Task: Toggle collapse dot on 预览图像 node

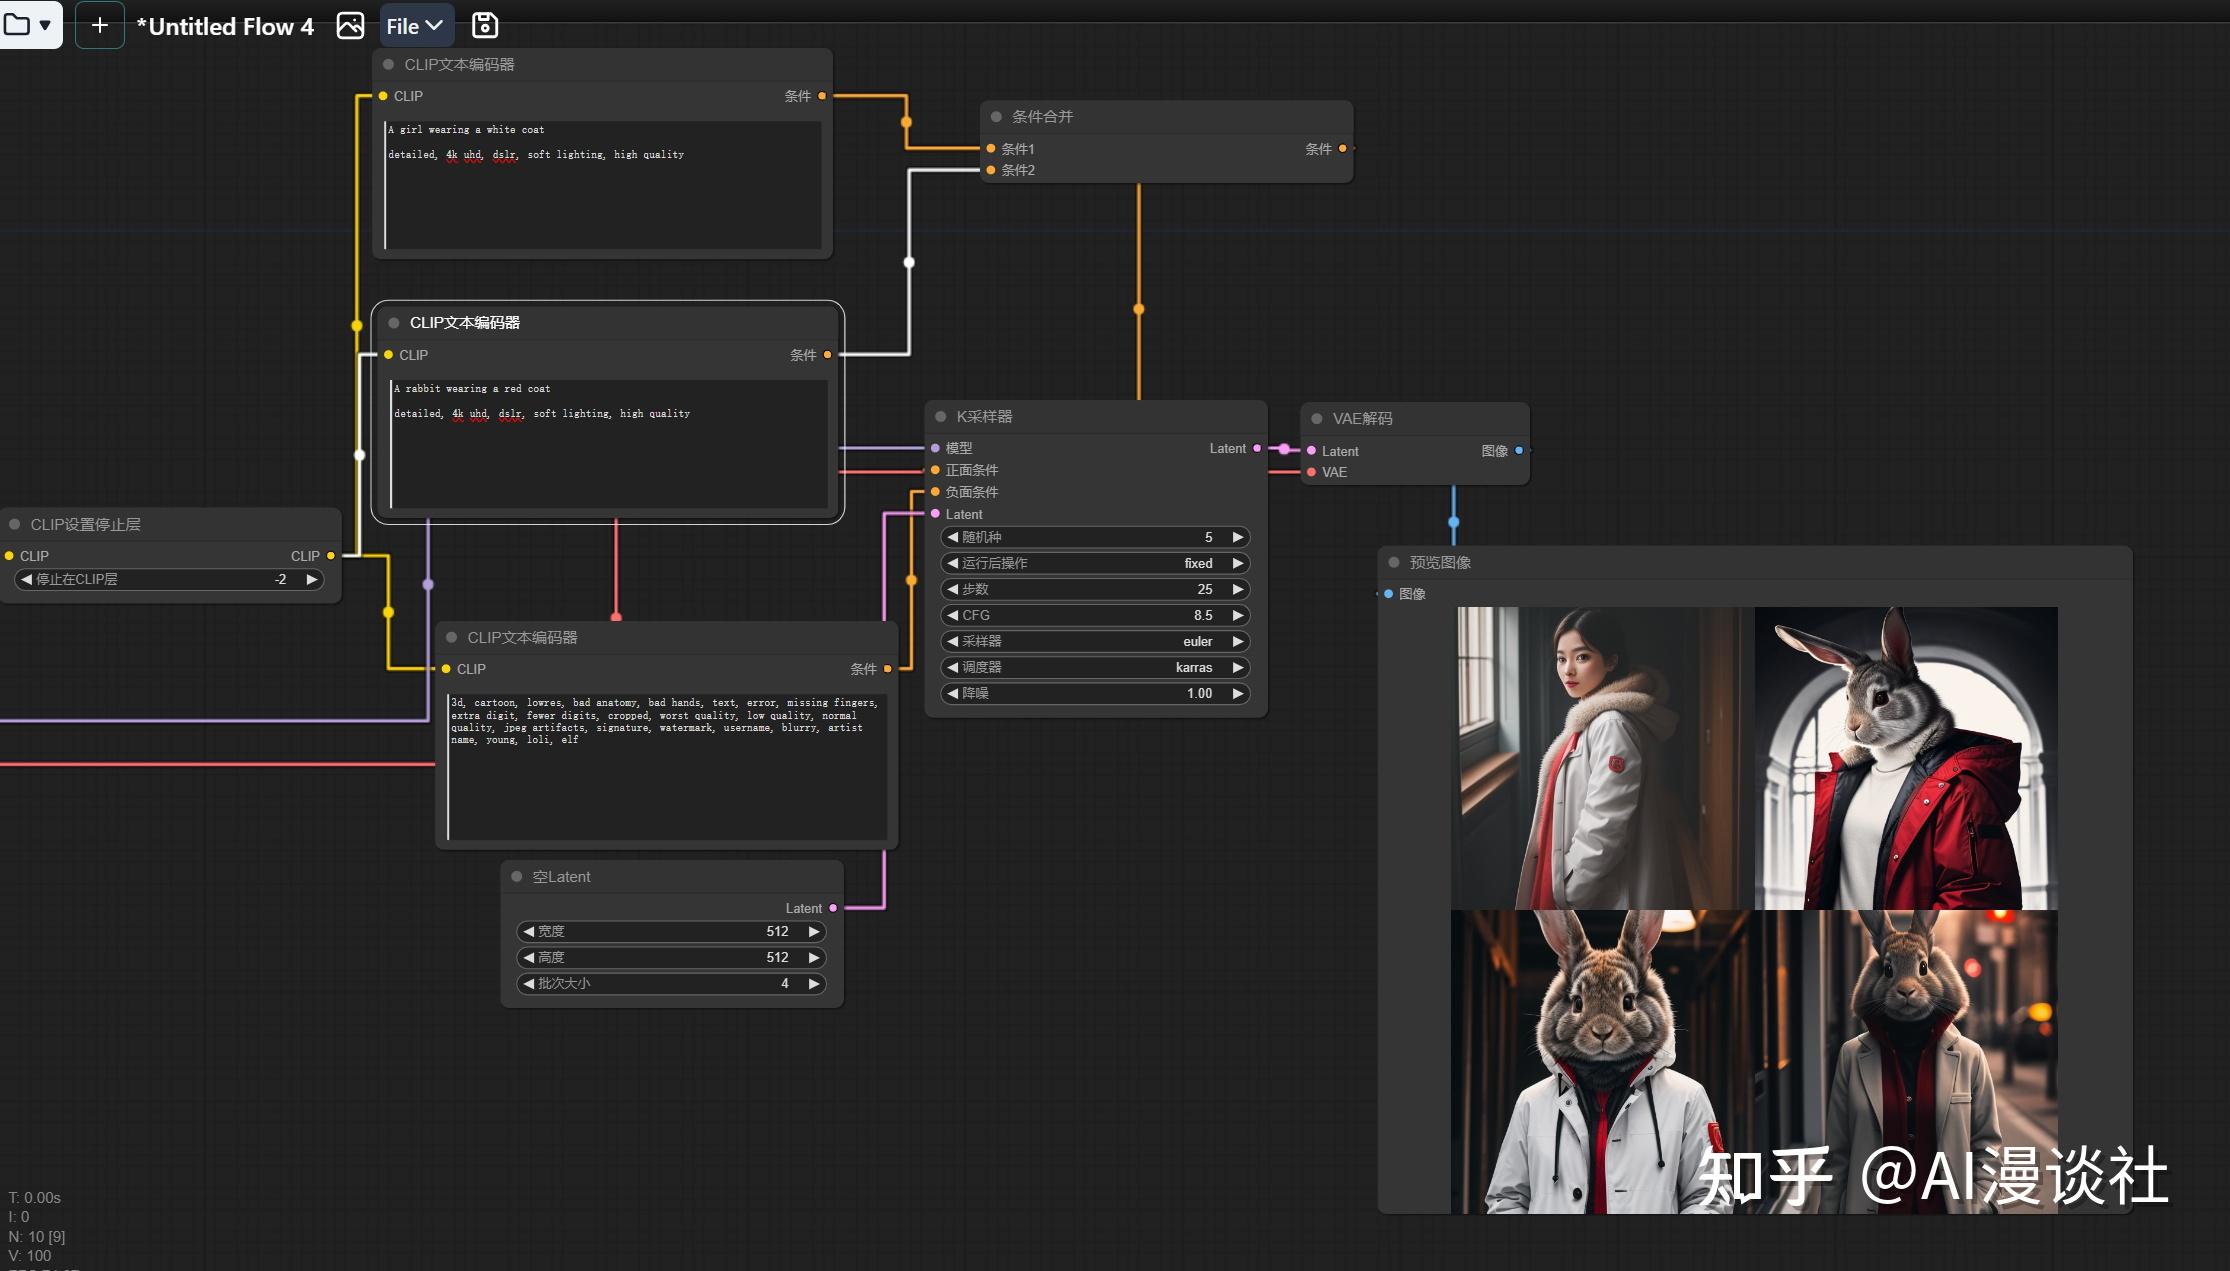Action: [1394, 562]
